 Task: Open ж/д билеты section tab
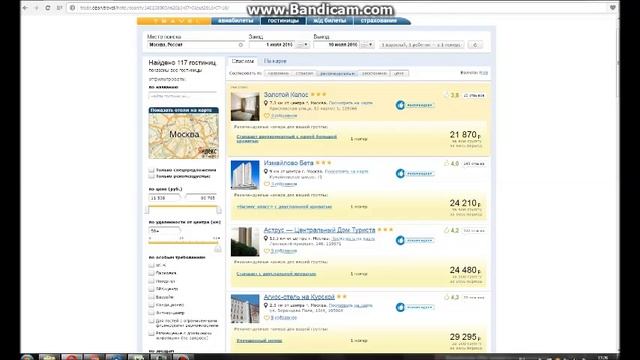(330, 21)
